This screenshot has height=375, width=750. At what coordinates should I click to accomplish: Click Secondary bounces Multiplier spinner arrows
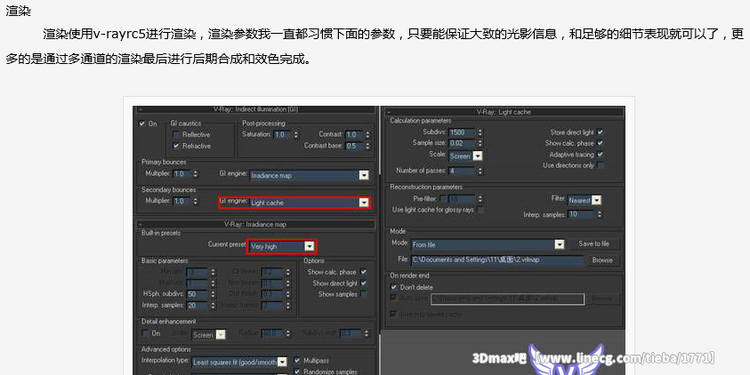[195, 201]
